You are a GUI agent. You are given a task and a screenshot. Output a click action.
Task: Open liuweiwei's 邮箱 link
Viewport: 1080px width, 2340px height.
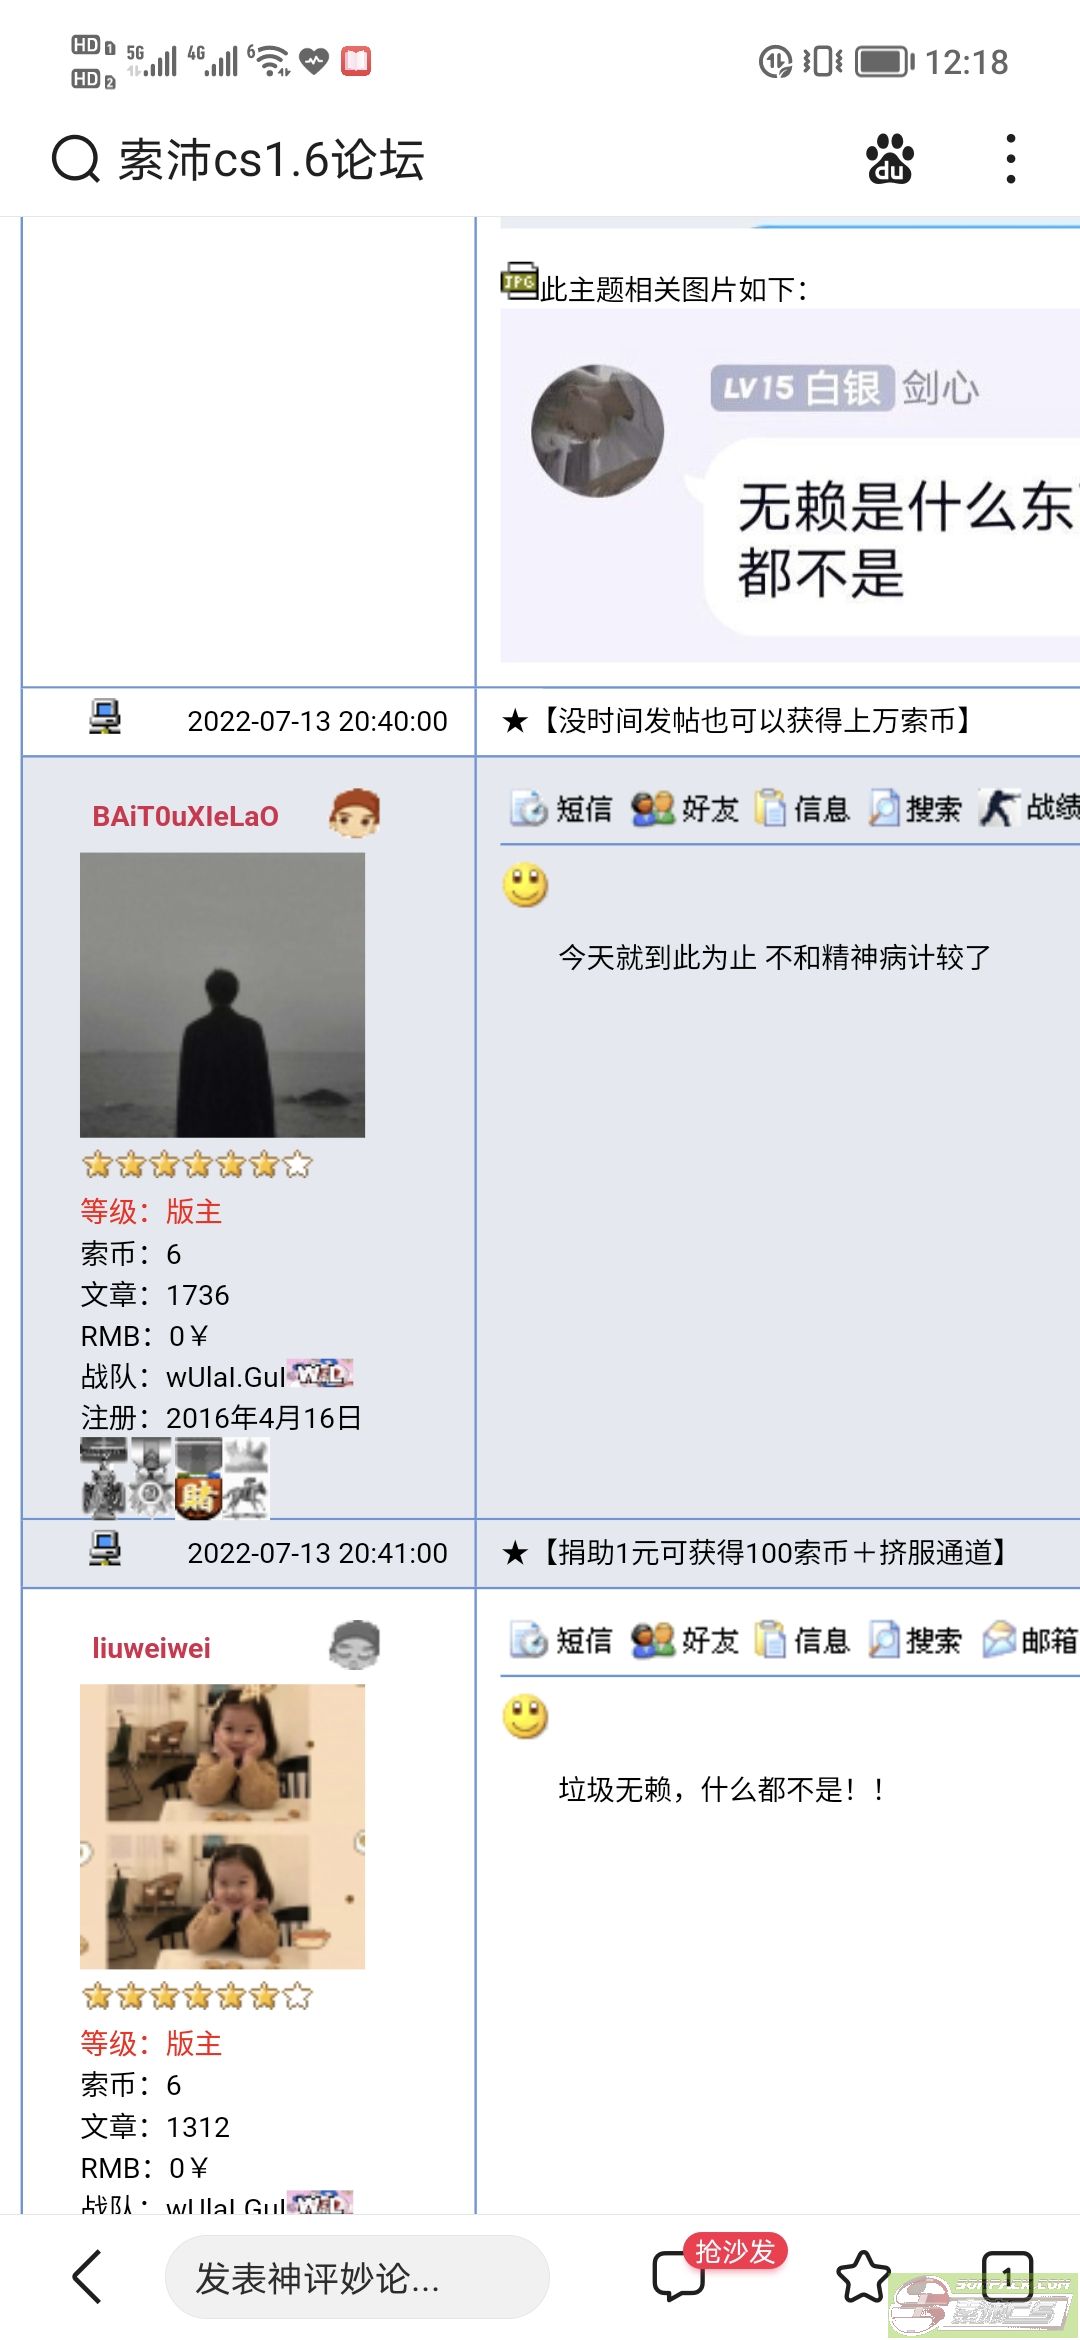pyautogui.click(x=1030, y=1639)
